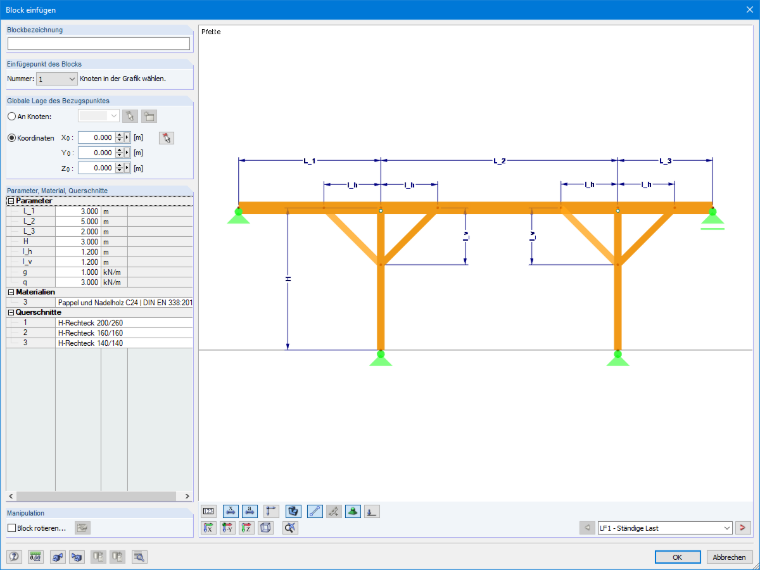Toggle member line display icon
The width and height of the screenshot is (760, 570).
click(x=315, y=511)
